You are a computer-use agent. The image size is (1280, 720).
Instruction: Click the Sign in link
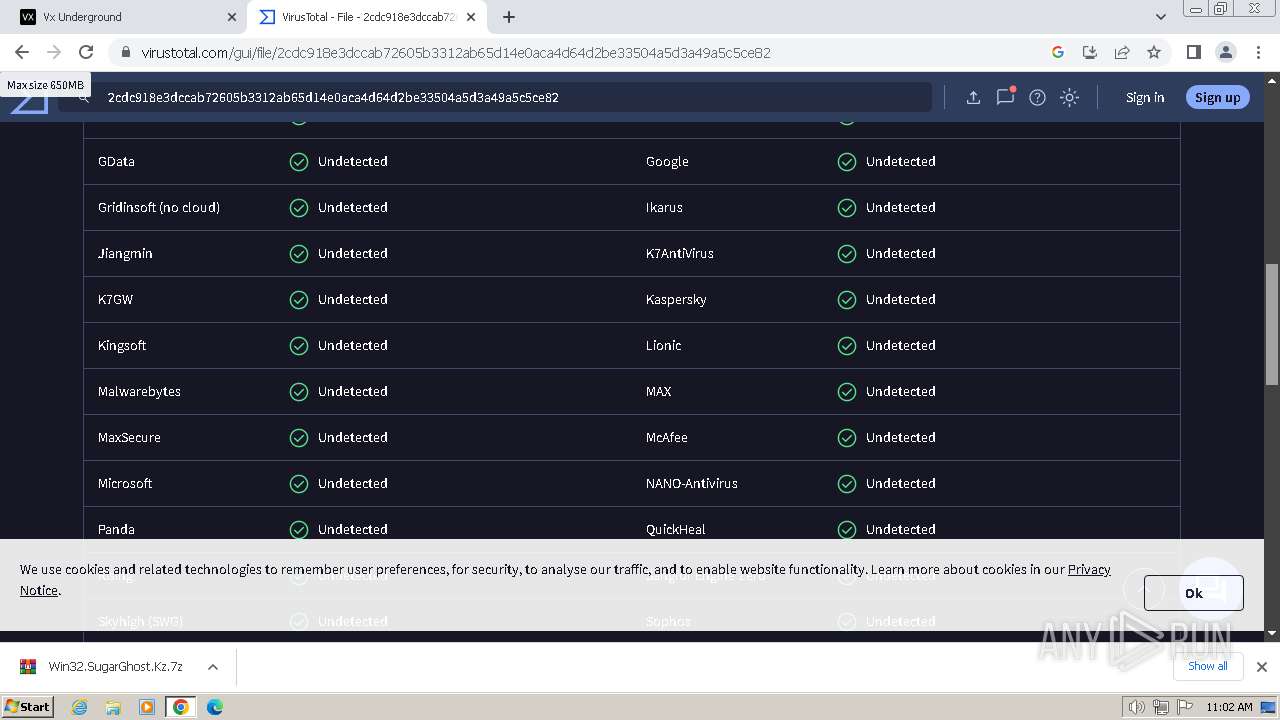pos(1145,97)
